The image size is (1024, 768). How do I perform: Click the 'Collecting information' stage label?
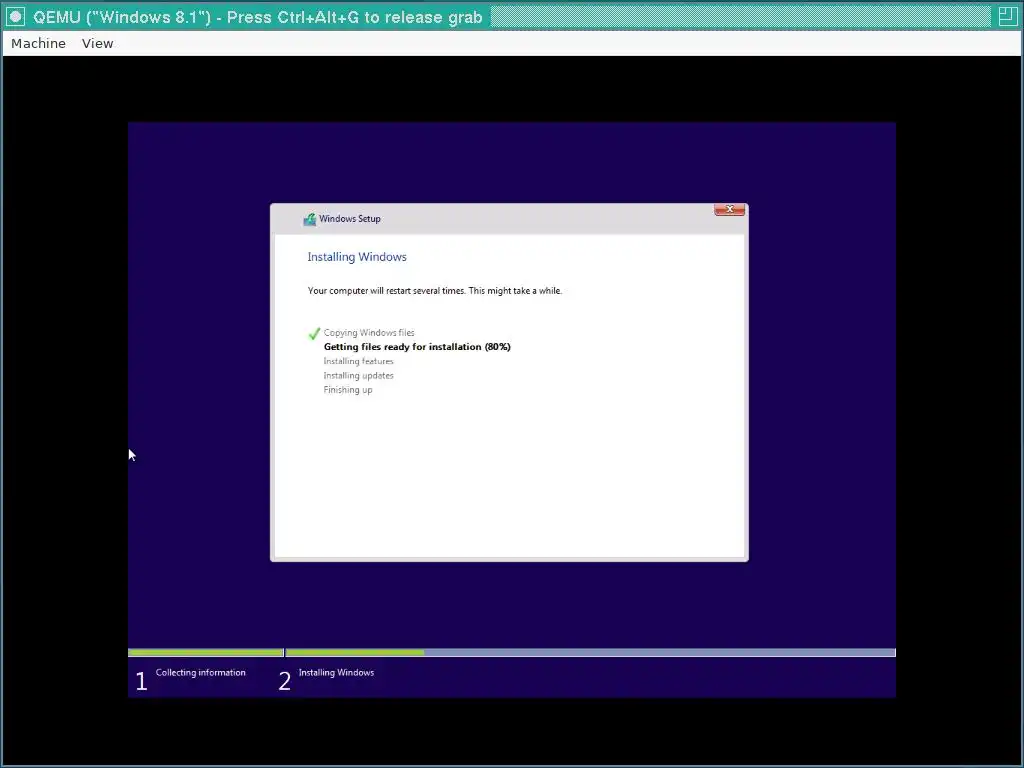click(x=200, y=673)
